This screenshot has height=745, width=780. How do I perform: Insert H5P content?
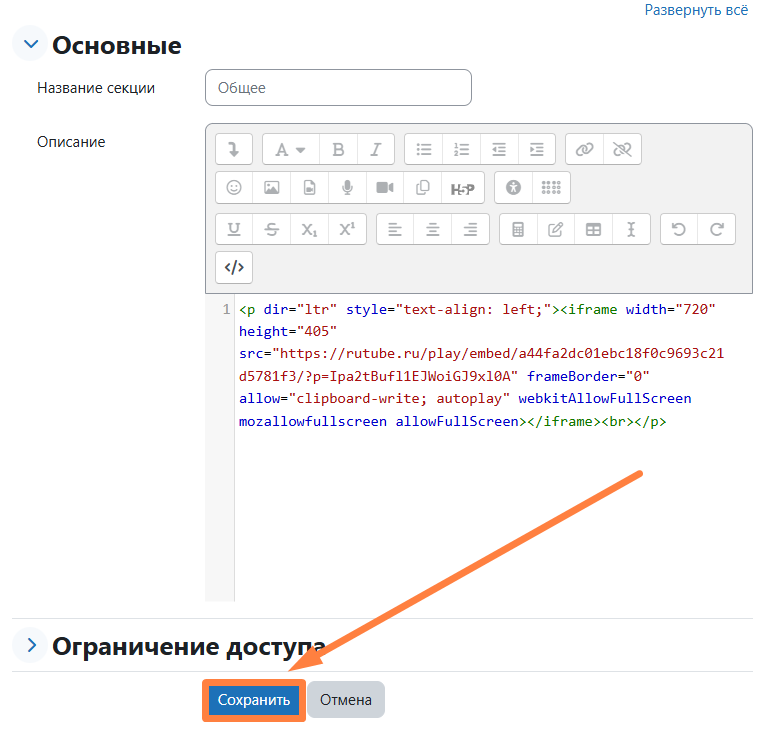tap(461, 188)
